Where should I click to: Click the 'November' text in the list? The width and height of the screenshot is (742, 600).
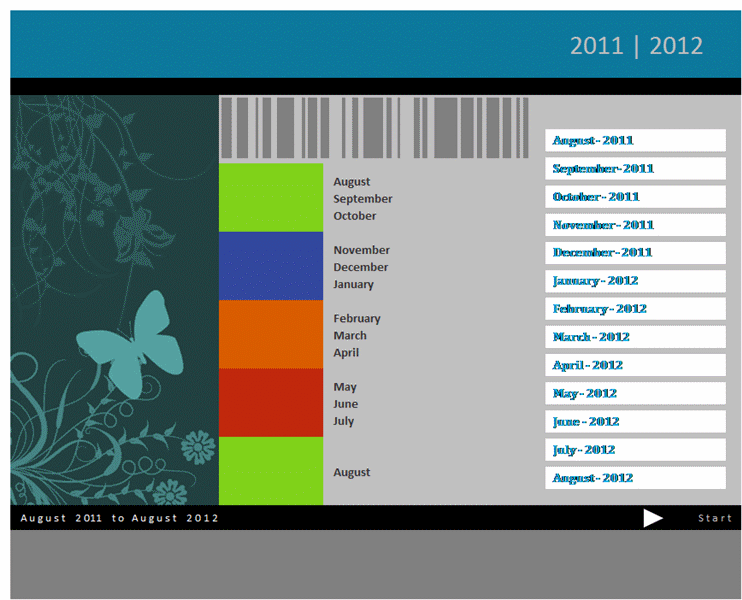[362, 250]
